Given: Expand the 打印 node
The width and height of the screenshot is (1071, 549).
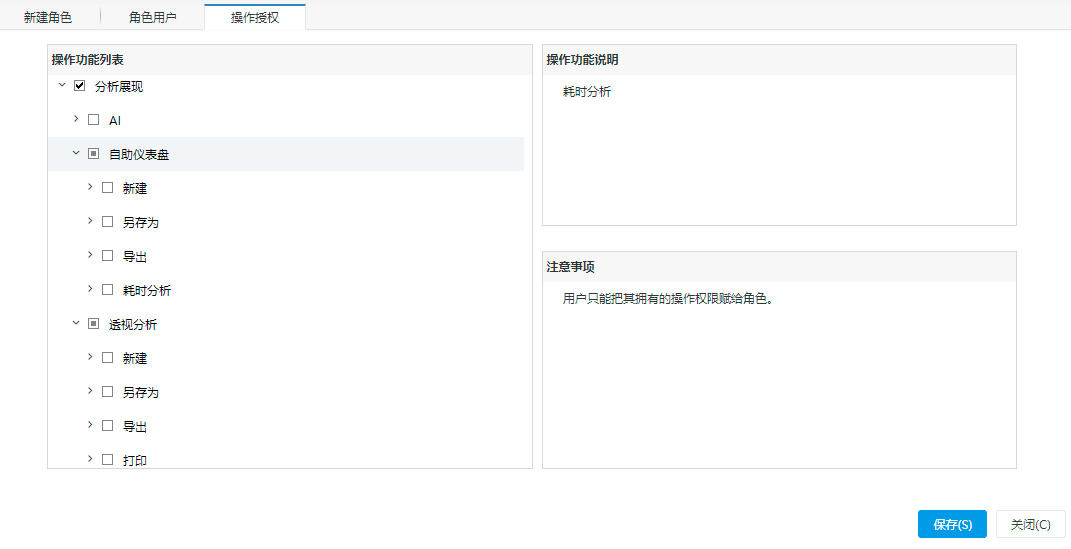Looking at the screenshot, I should tap(89, 459).
